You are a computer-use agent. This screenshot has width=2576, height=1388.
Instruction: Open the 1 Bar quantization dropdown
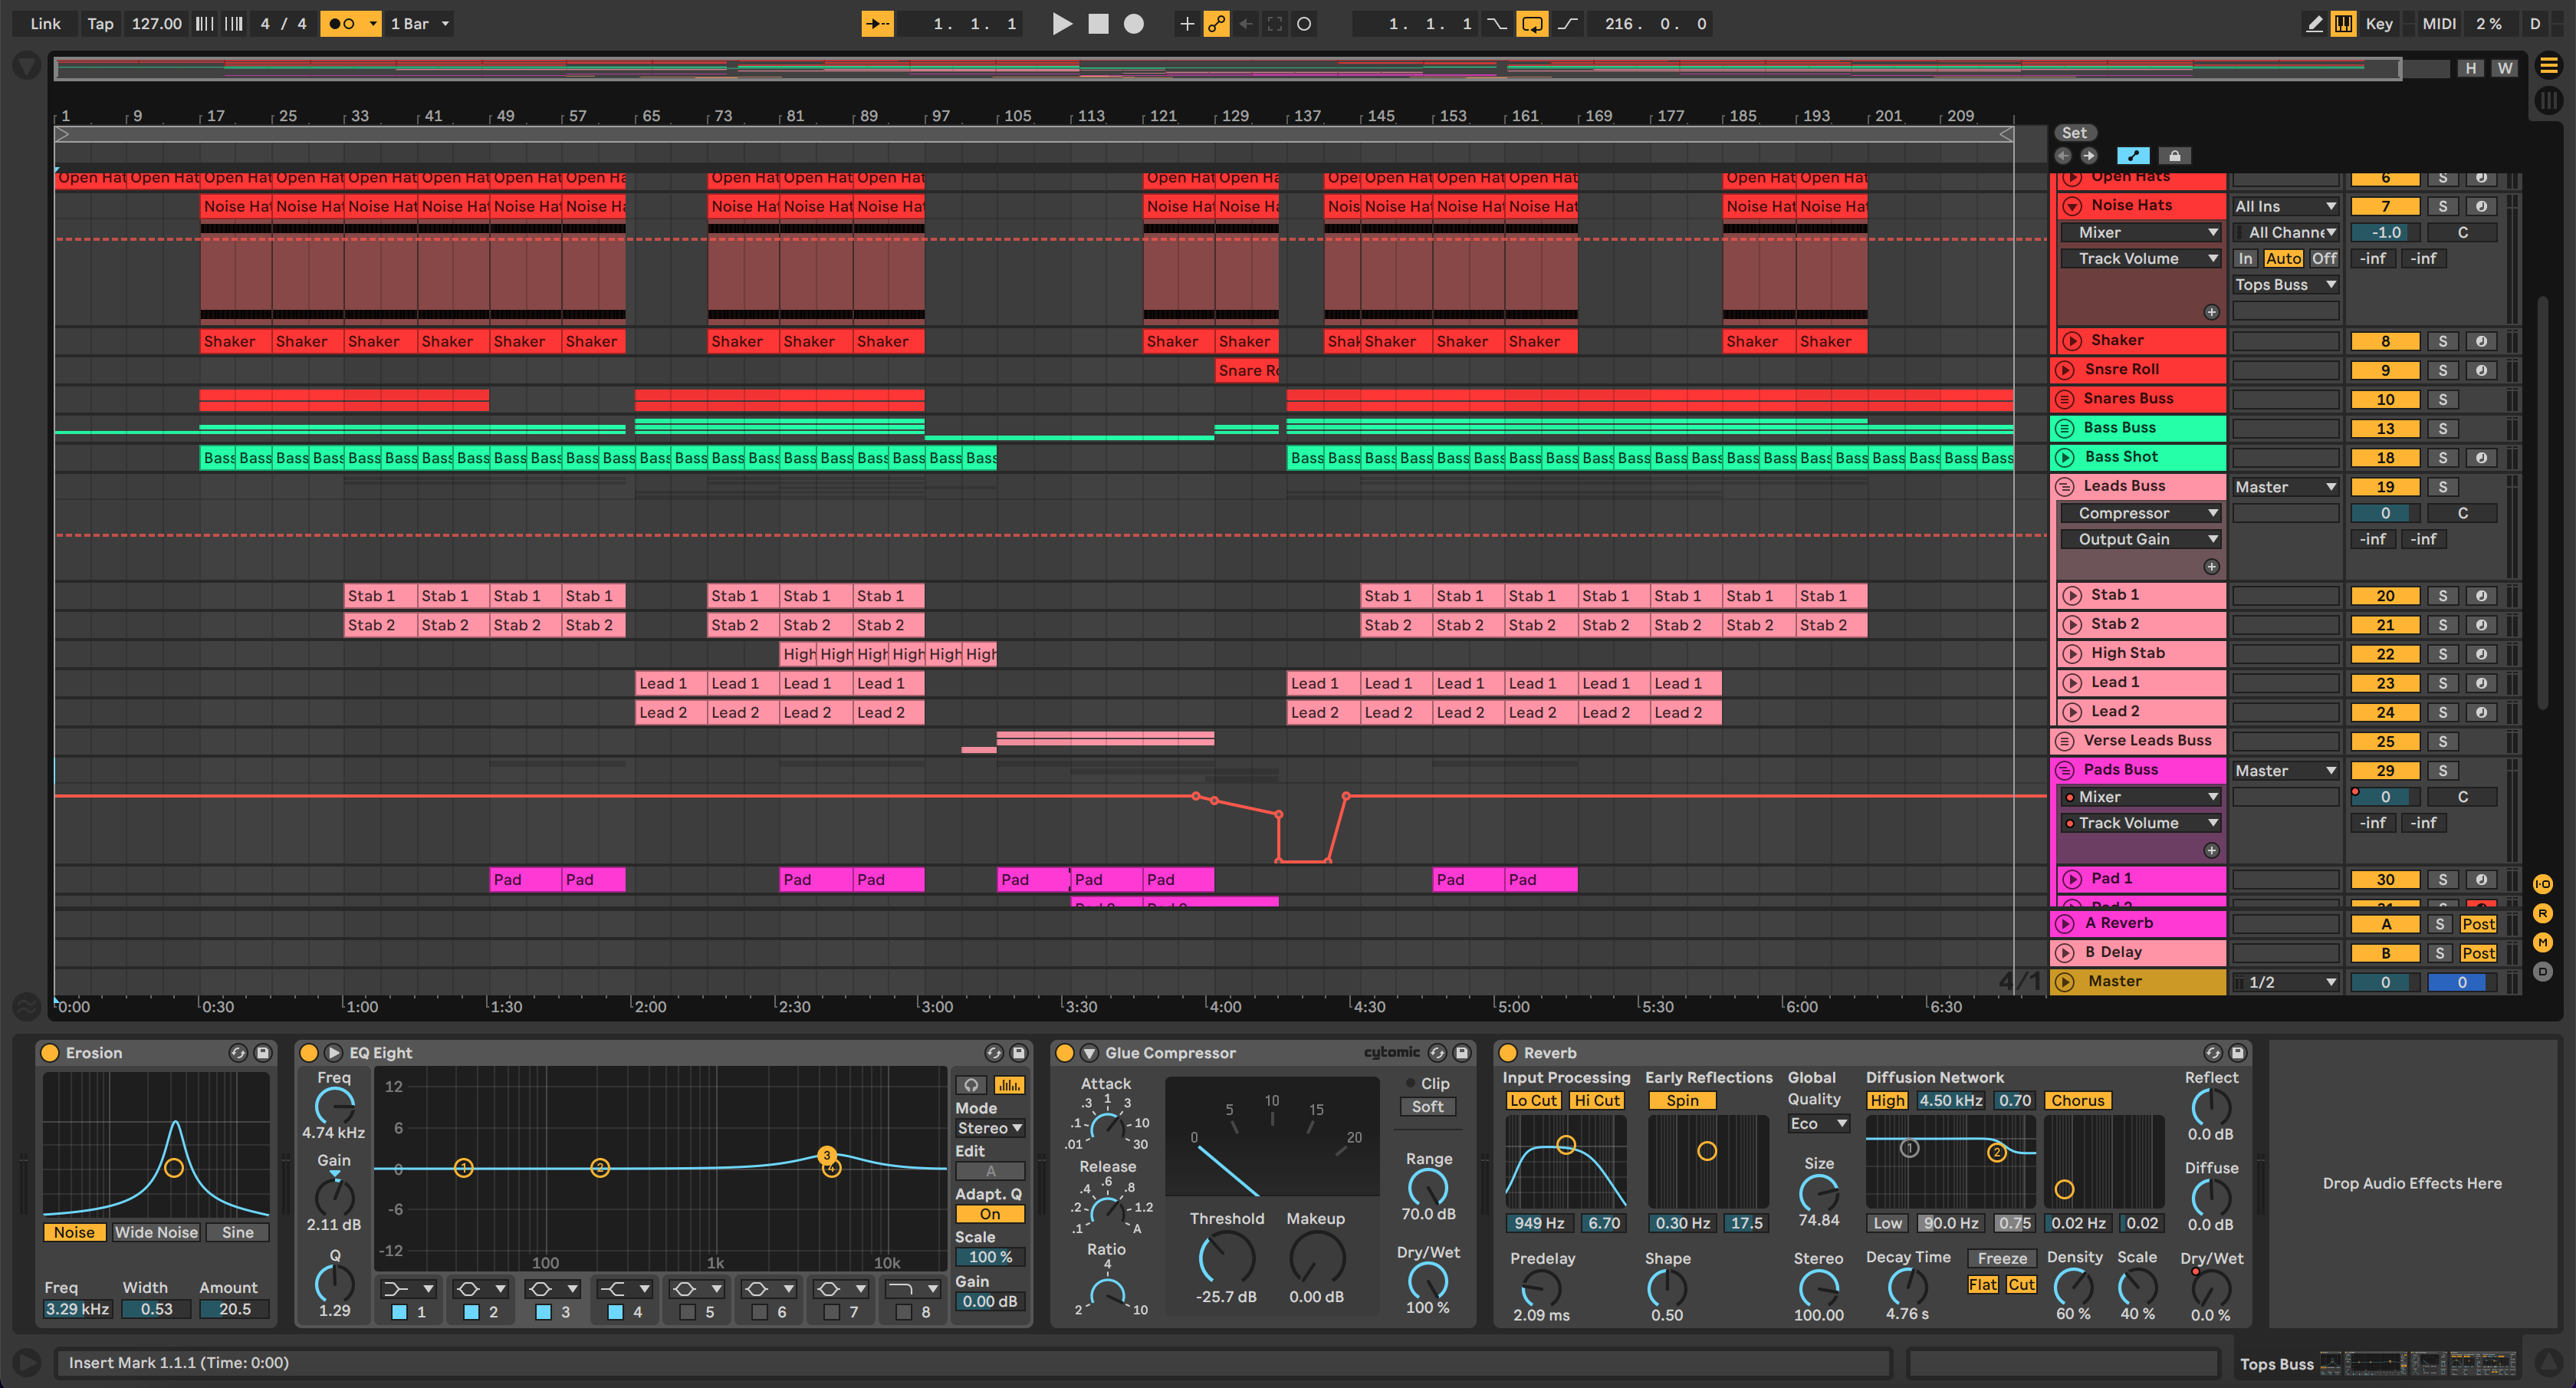[x=419, y=24]
